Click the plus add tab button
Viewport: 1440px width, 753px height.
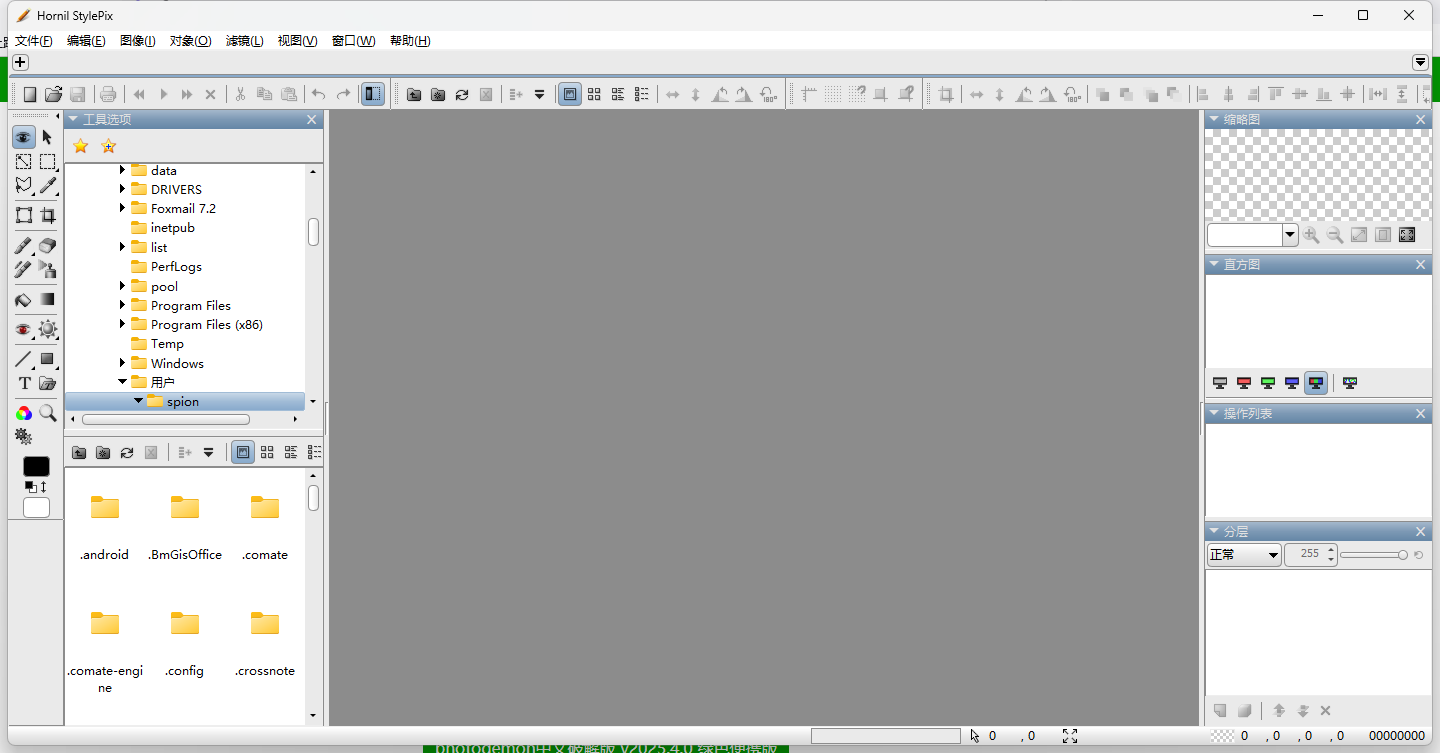click(x=20, y=62)
